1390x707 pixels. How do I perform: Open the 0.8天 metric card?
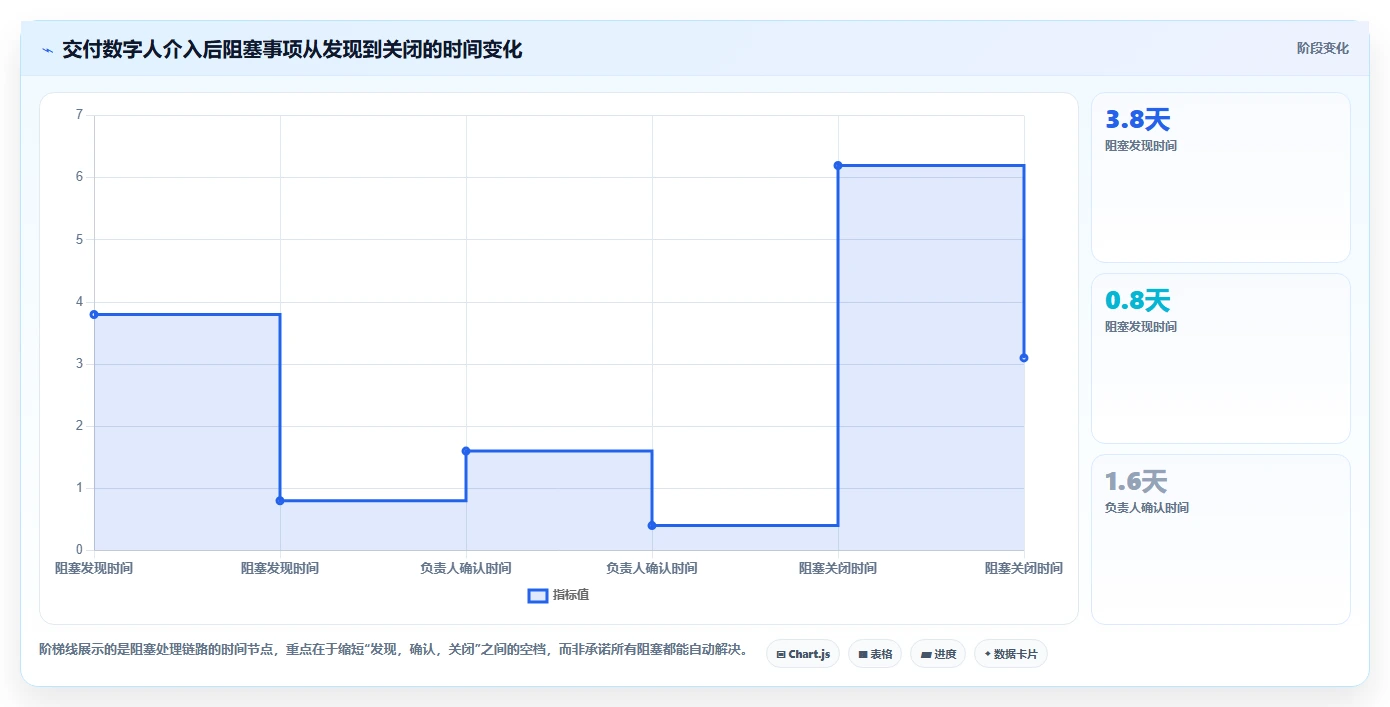click(1221, 359)
